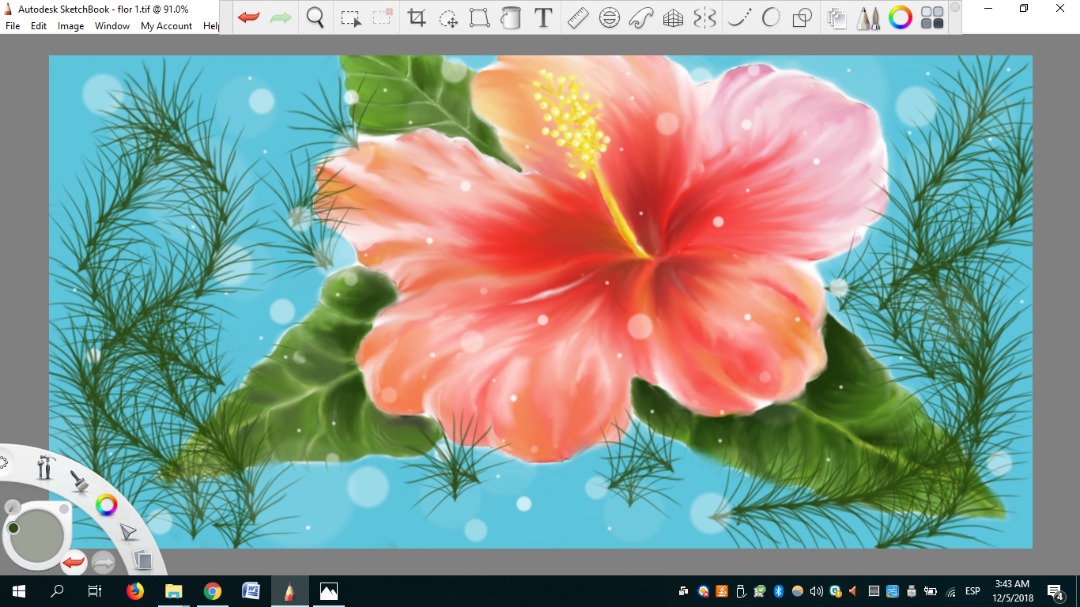Viewport: 1080px width, 607px height.
Task: Toggle the Layer Editor window
Action: coord(836,17)
